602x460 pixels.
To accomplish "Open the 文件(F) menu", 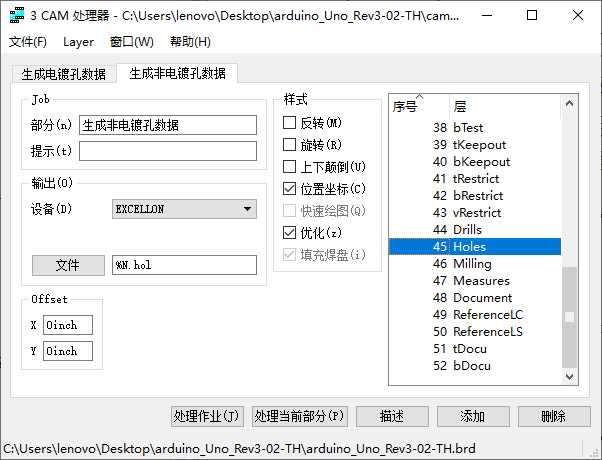I will click(x=28, y=42).
